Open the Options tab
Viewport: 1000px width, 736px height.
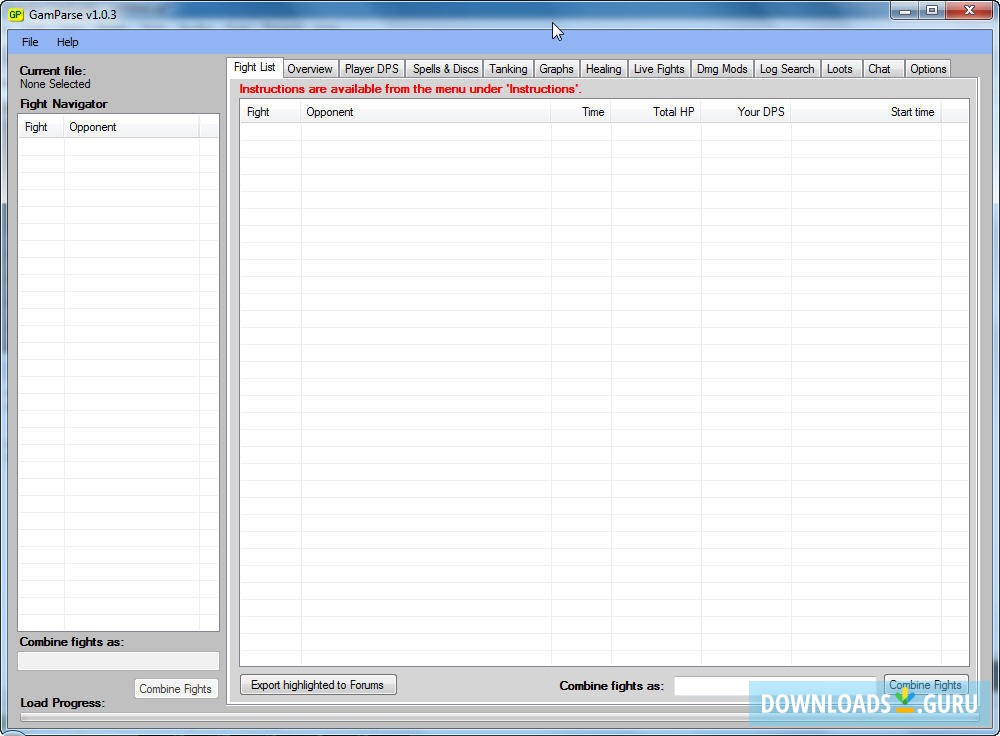click(928, 69)
